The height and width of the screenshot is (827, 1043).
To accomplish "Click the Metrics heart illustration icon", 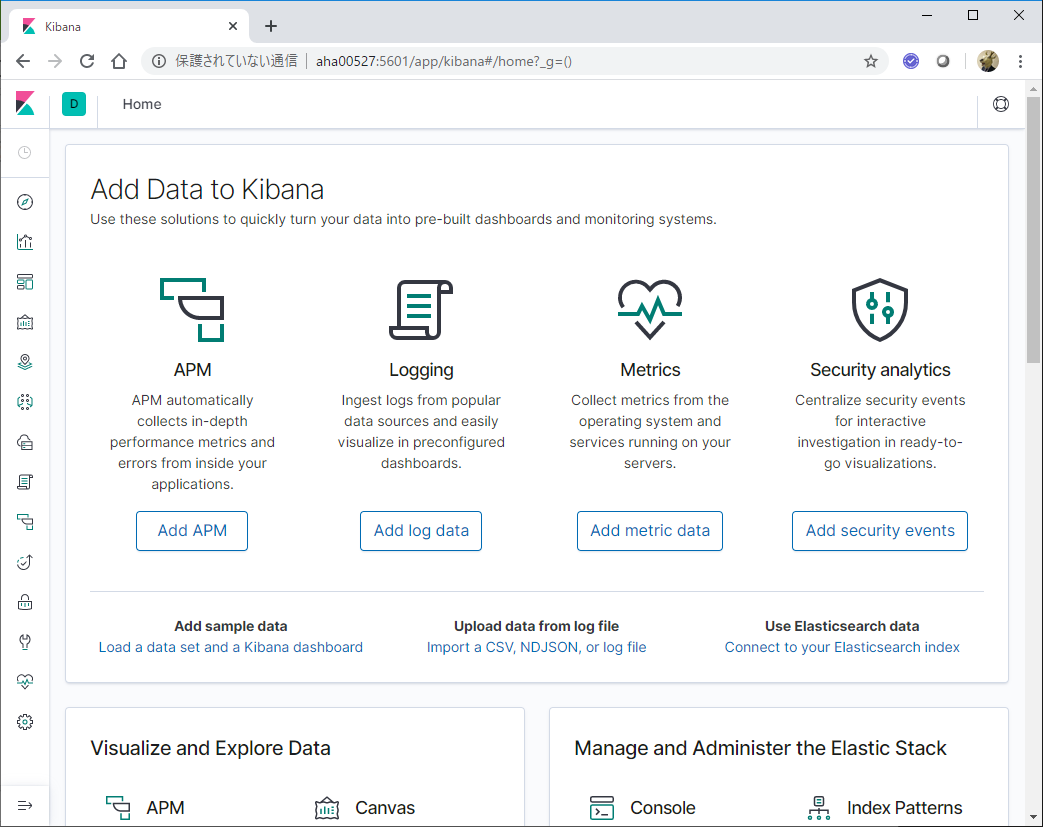I will [x=650, y=310].
